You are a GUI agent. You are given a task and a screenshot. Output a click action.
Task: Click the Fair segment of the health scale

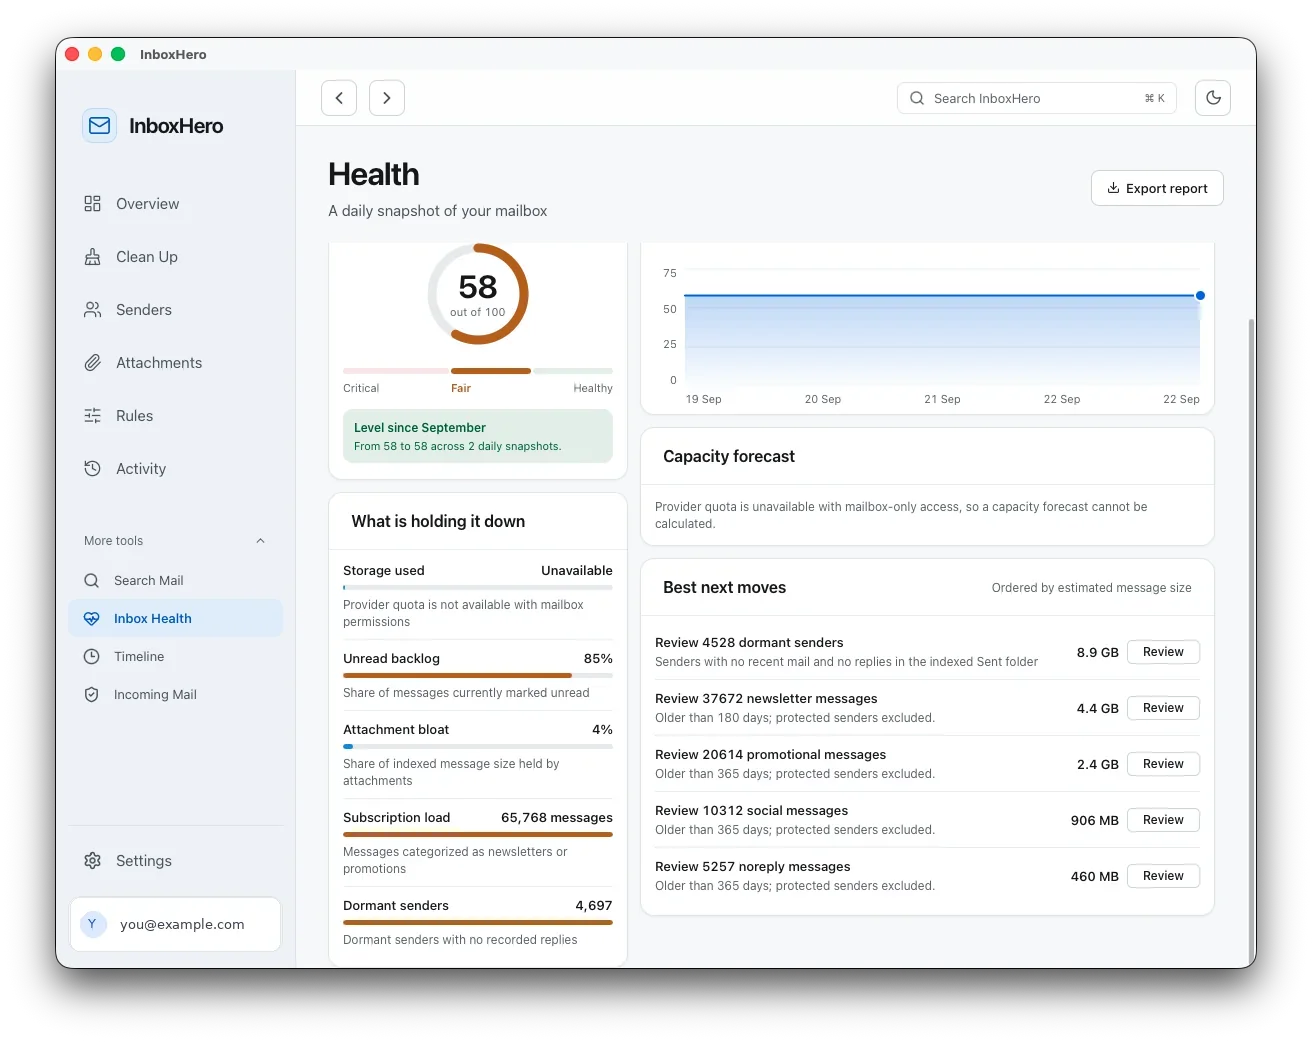point(490,371)
